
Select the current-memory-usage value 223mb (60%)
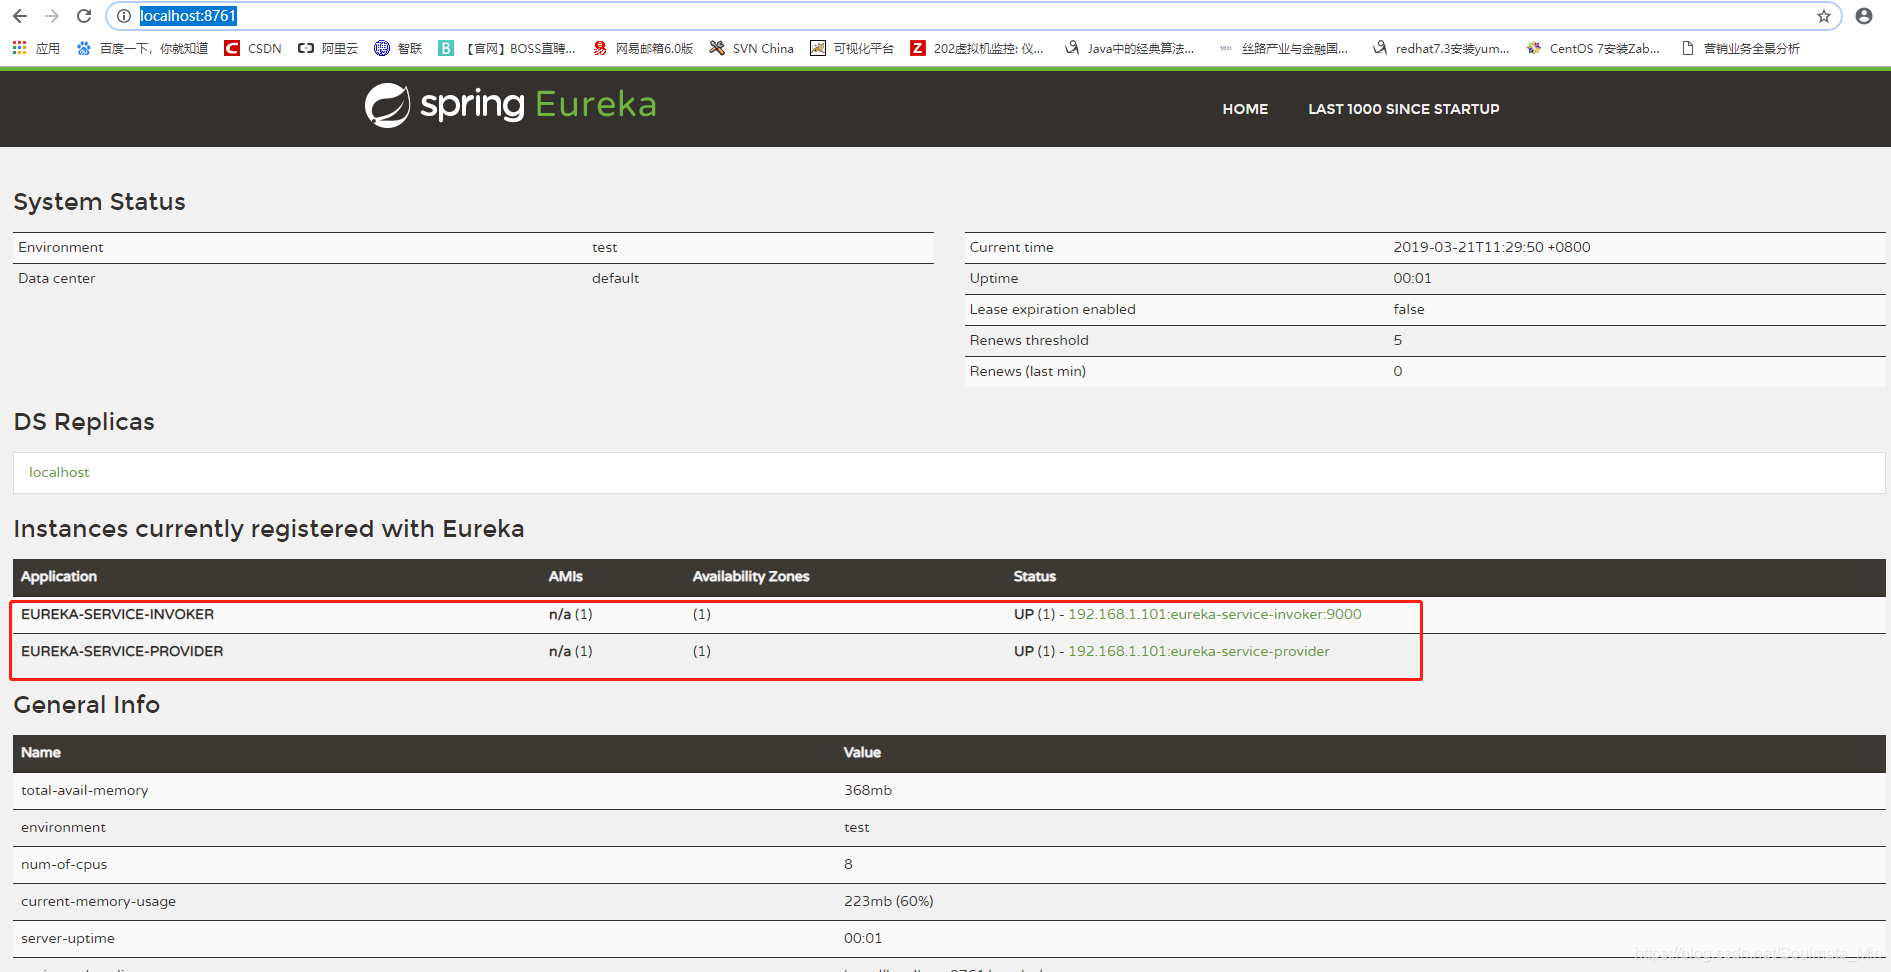click(x=888, y=901)
